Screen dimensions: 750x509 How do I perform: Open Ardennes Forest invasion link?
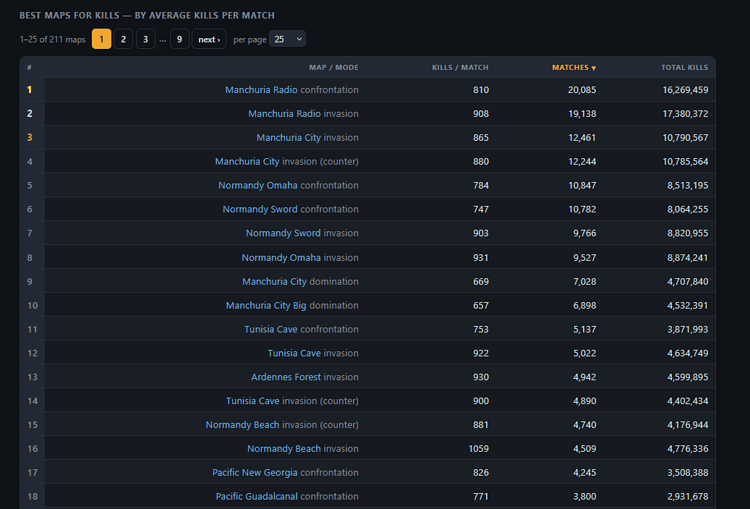[x=286, y=377]
